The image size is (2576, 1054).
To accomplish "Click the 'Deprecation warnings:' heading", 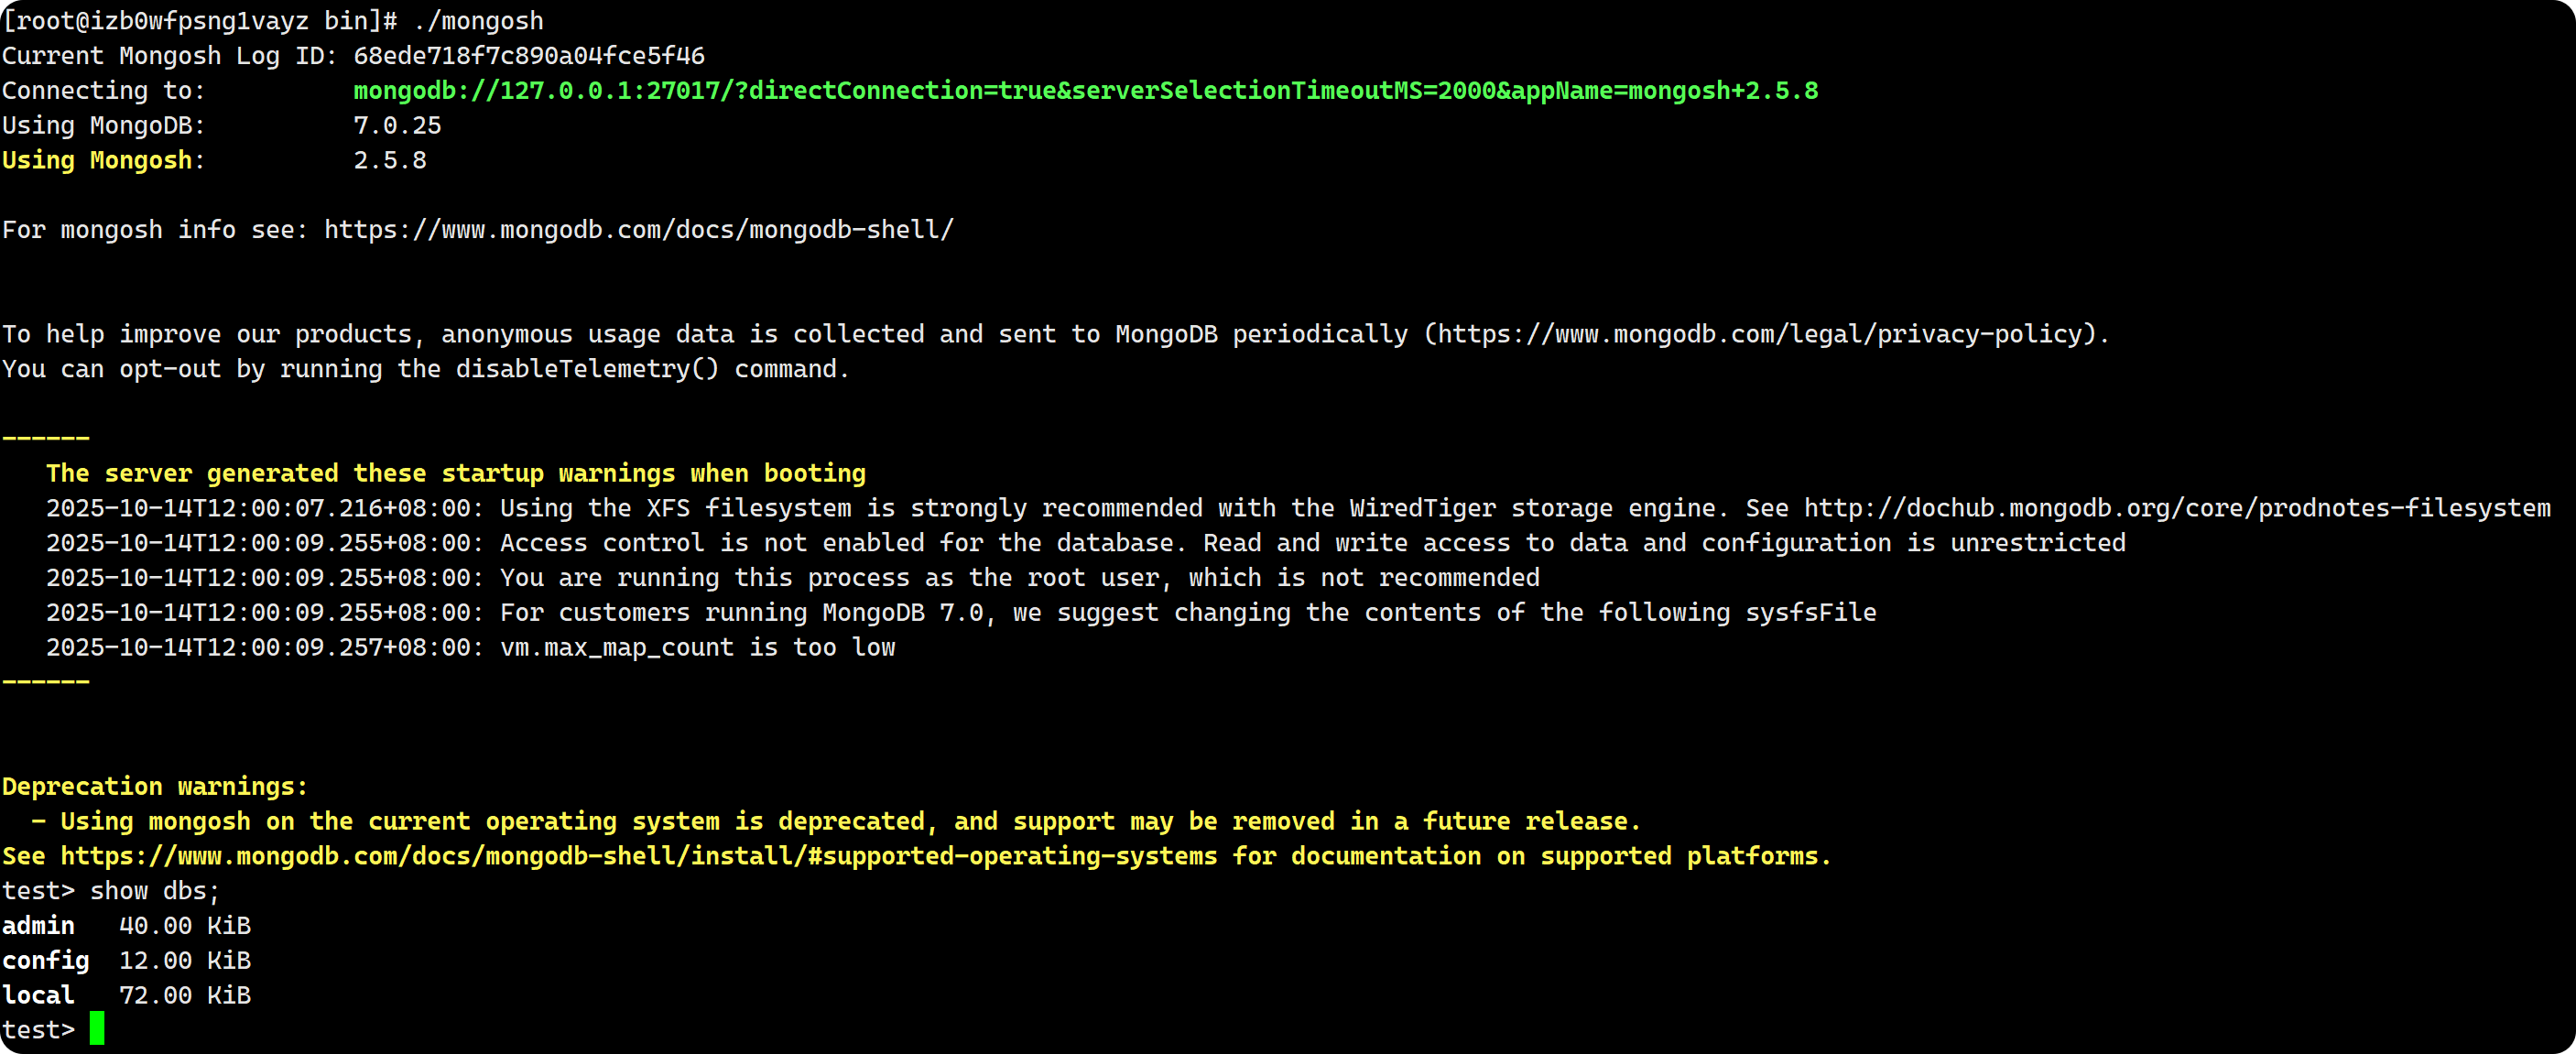I will click(x=155, y=787).
